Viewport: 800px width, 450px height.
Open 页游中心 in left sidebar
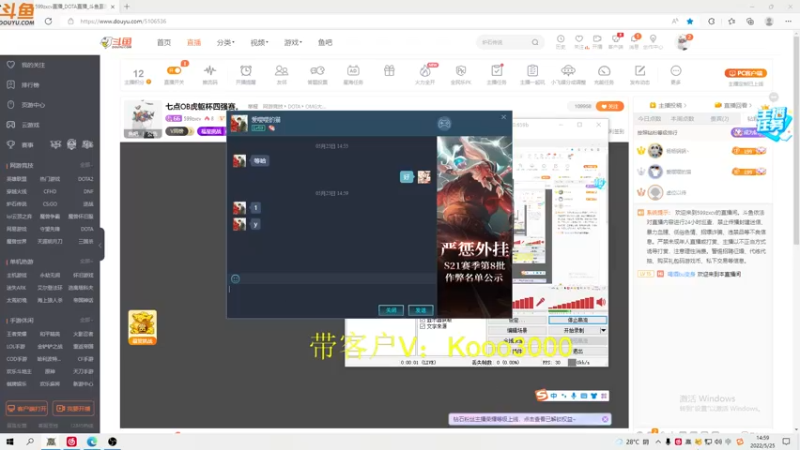(x=33, y=105)
